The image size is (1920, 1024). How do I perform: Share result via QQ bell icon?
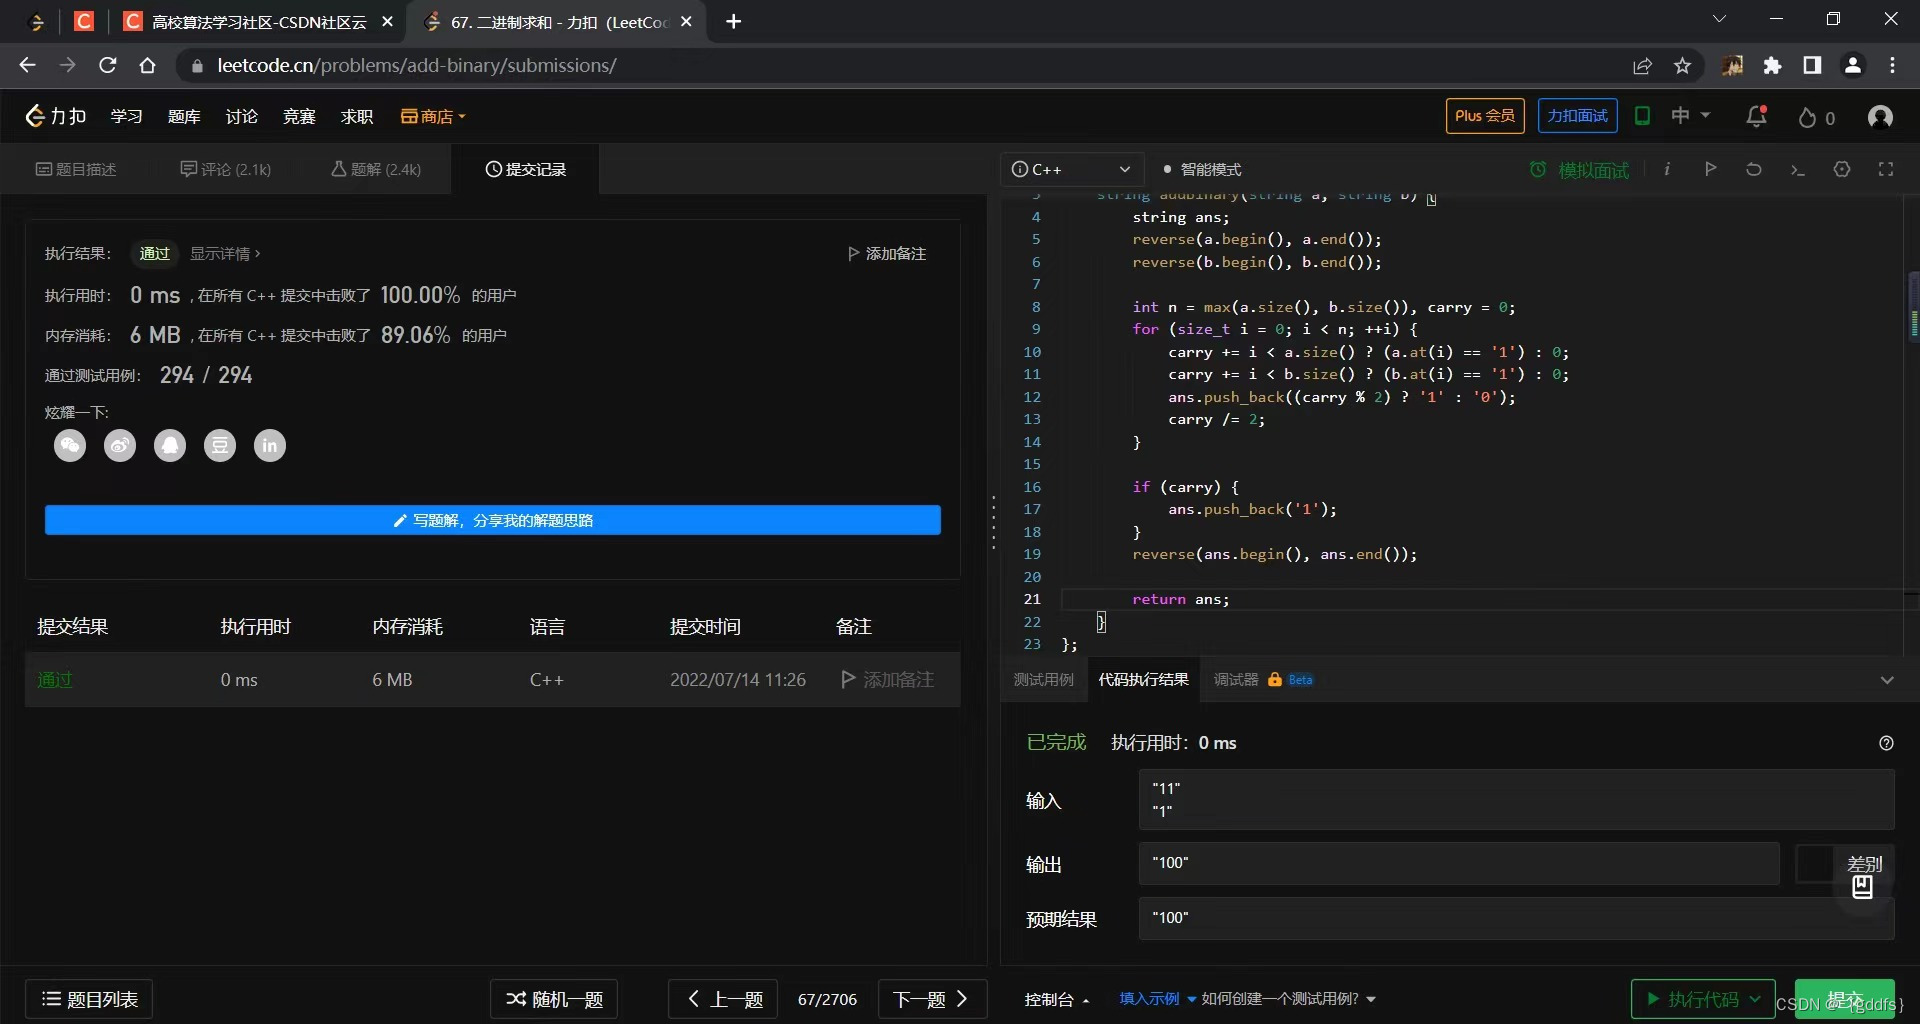tap(170, 446)
